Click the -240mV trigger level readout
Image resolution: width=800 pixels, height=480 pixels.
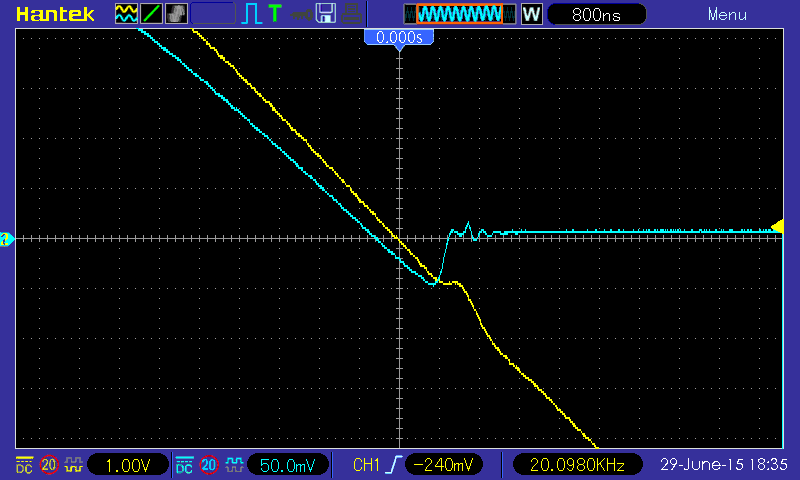coord(443,465)
